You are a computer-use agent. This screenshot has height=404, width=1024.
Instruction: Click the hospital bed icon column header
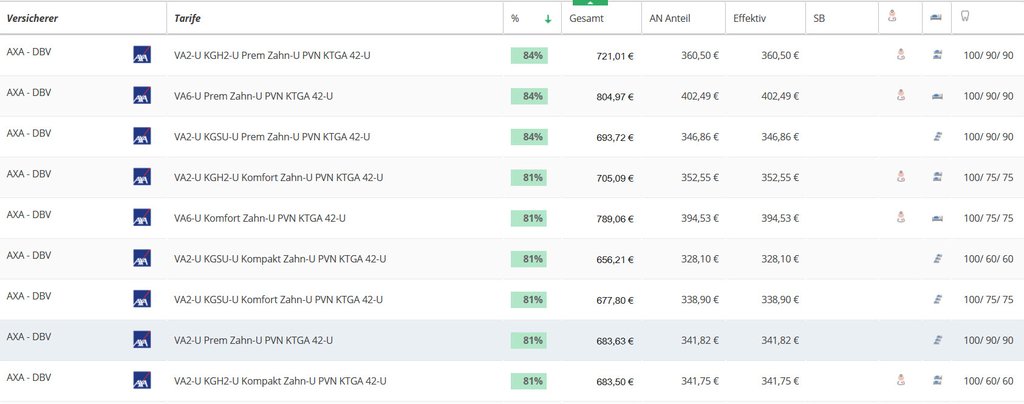tap(935, 17)
